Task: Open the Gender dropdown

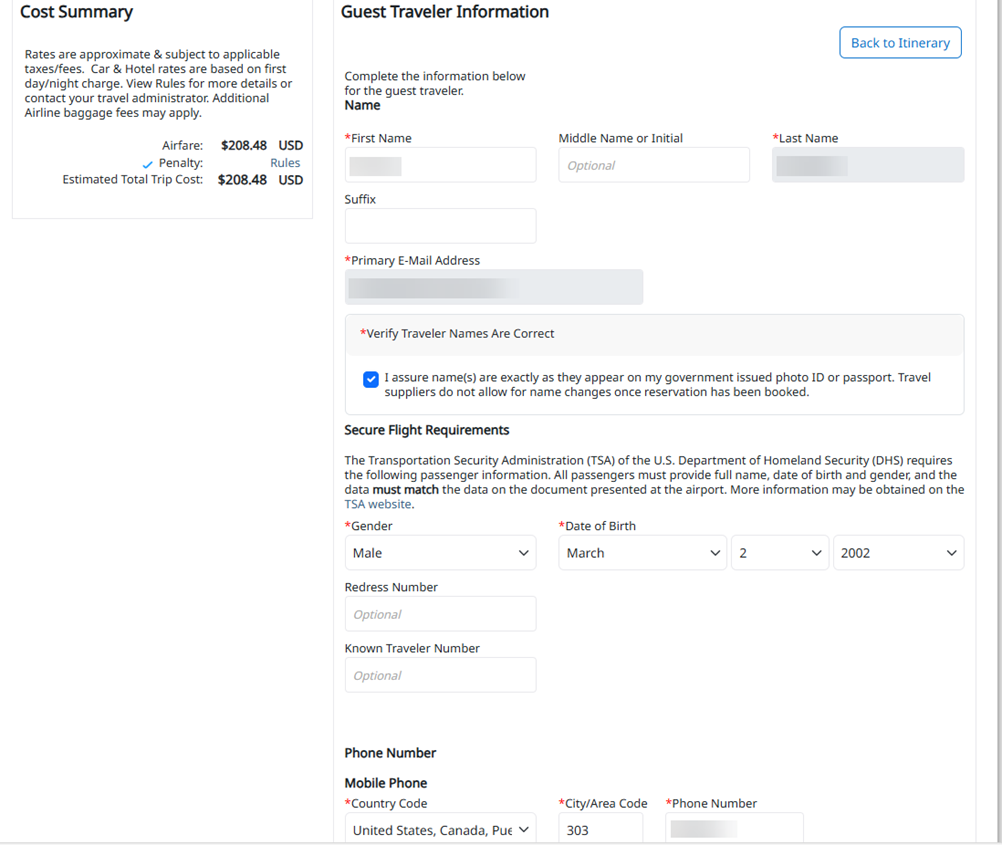Action: (440, 553)
